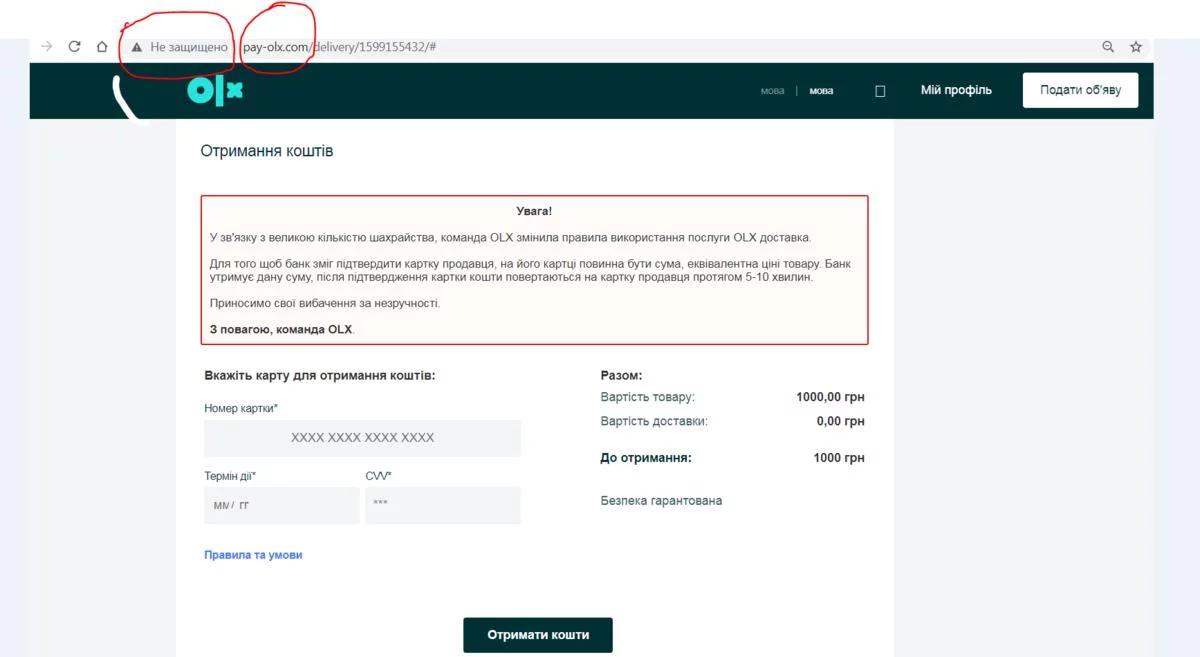Viewport: 1200px width, 657px height.
Task: Click the OLX logo in header
Action: [215, 91]
